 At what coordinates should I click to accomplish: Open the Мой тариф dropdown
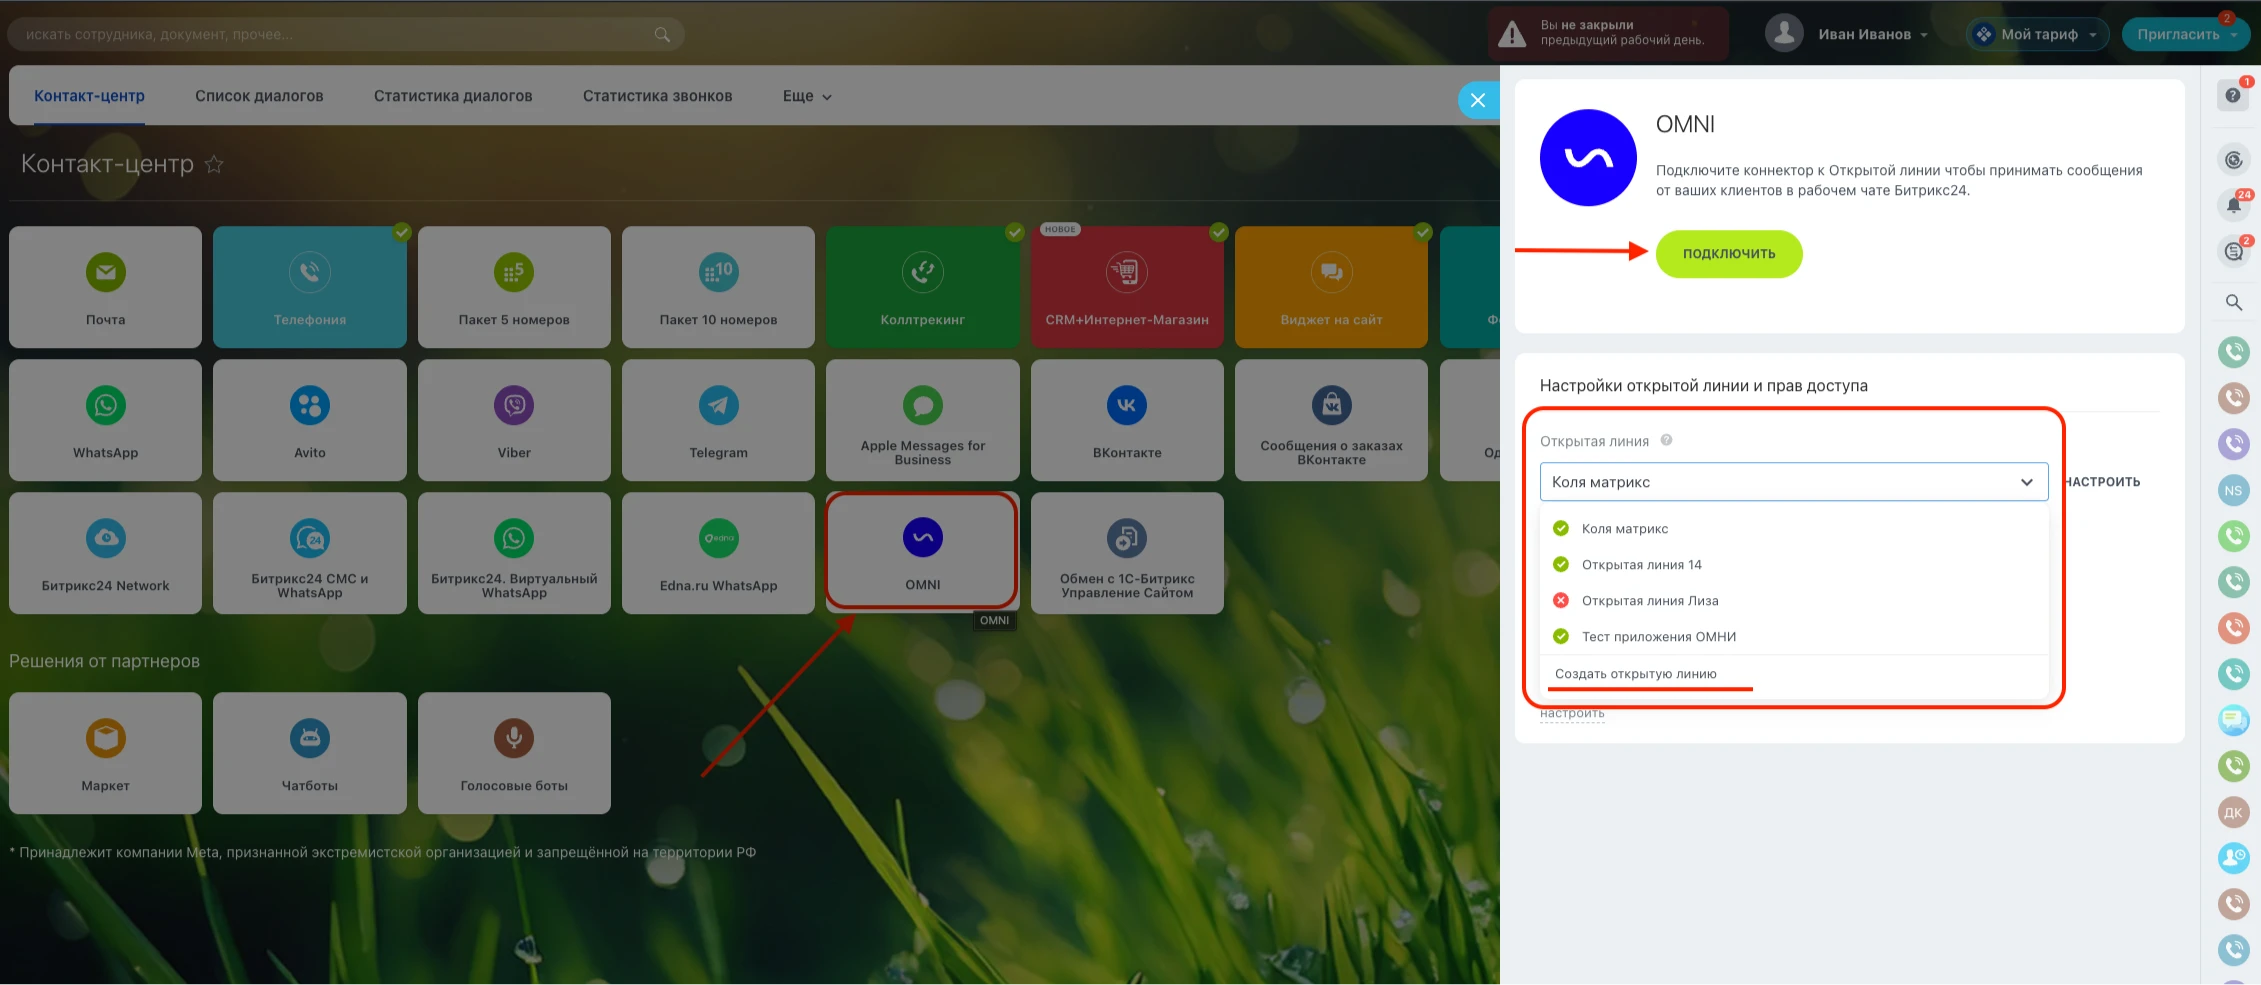(2038, 34)
